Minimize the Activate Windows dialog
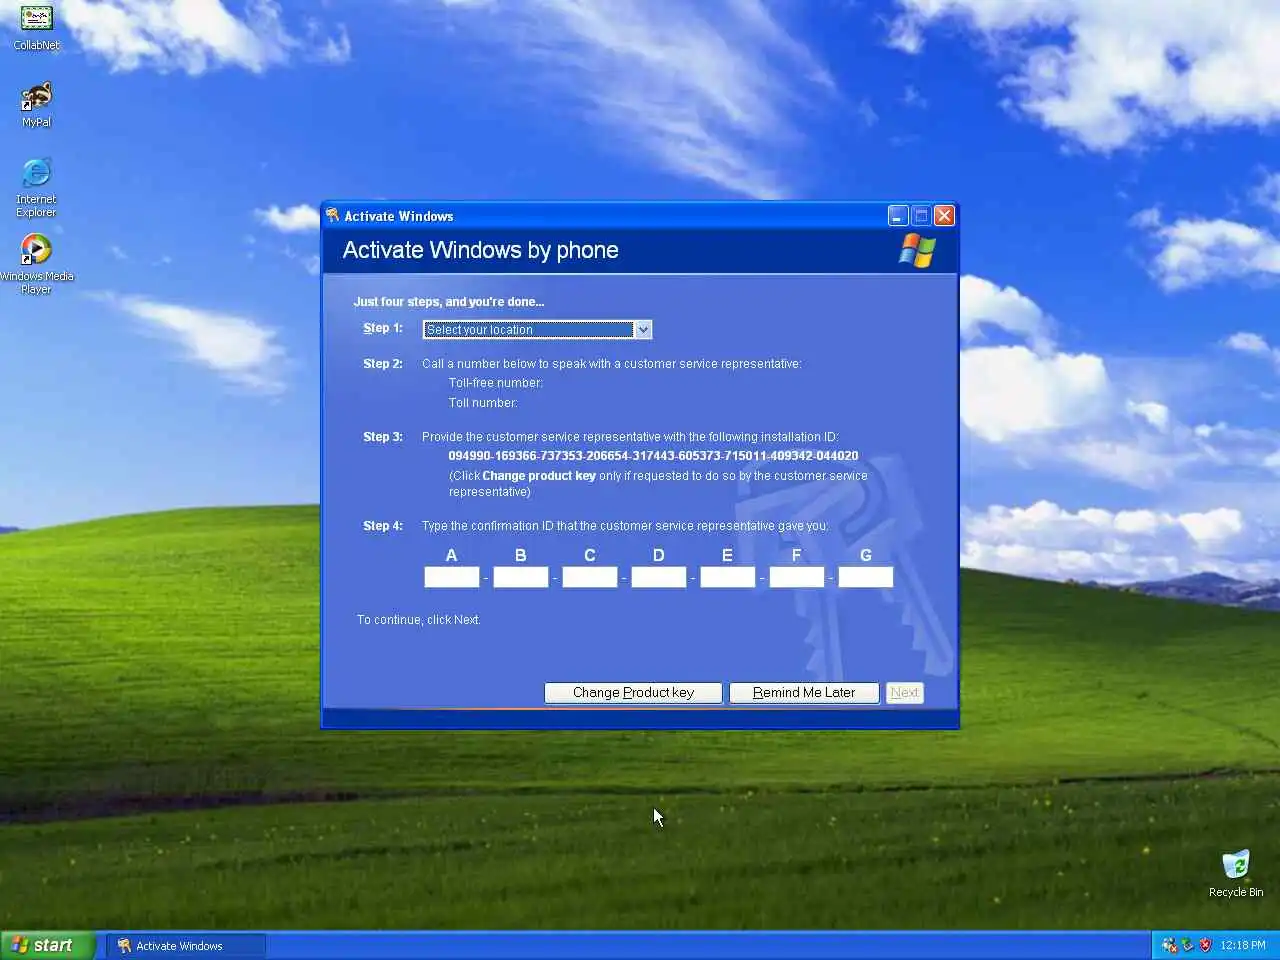The width and height of the screenshot is (1280, 960). click(x=898, y=216)
